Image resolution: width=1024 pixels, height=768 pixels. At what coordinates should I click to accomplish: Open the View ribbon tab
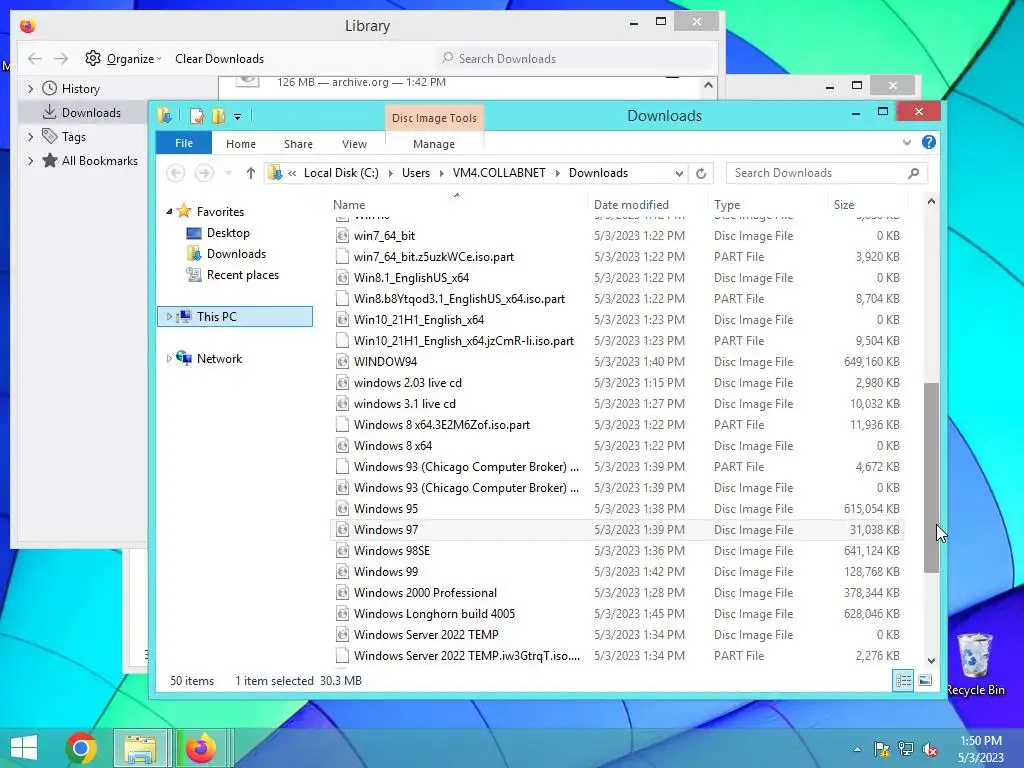(x=355, y=144)
